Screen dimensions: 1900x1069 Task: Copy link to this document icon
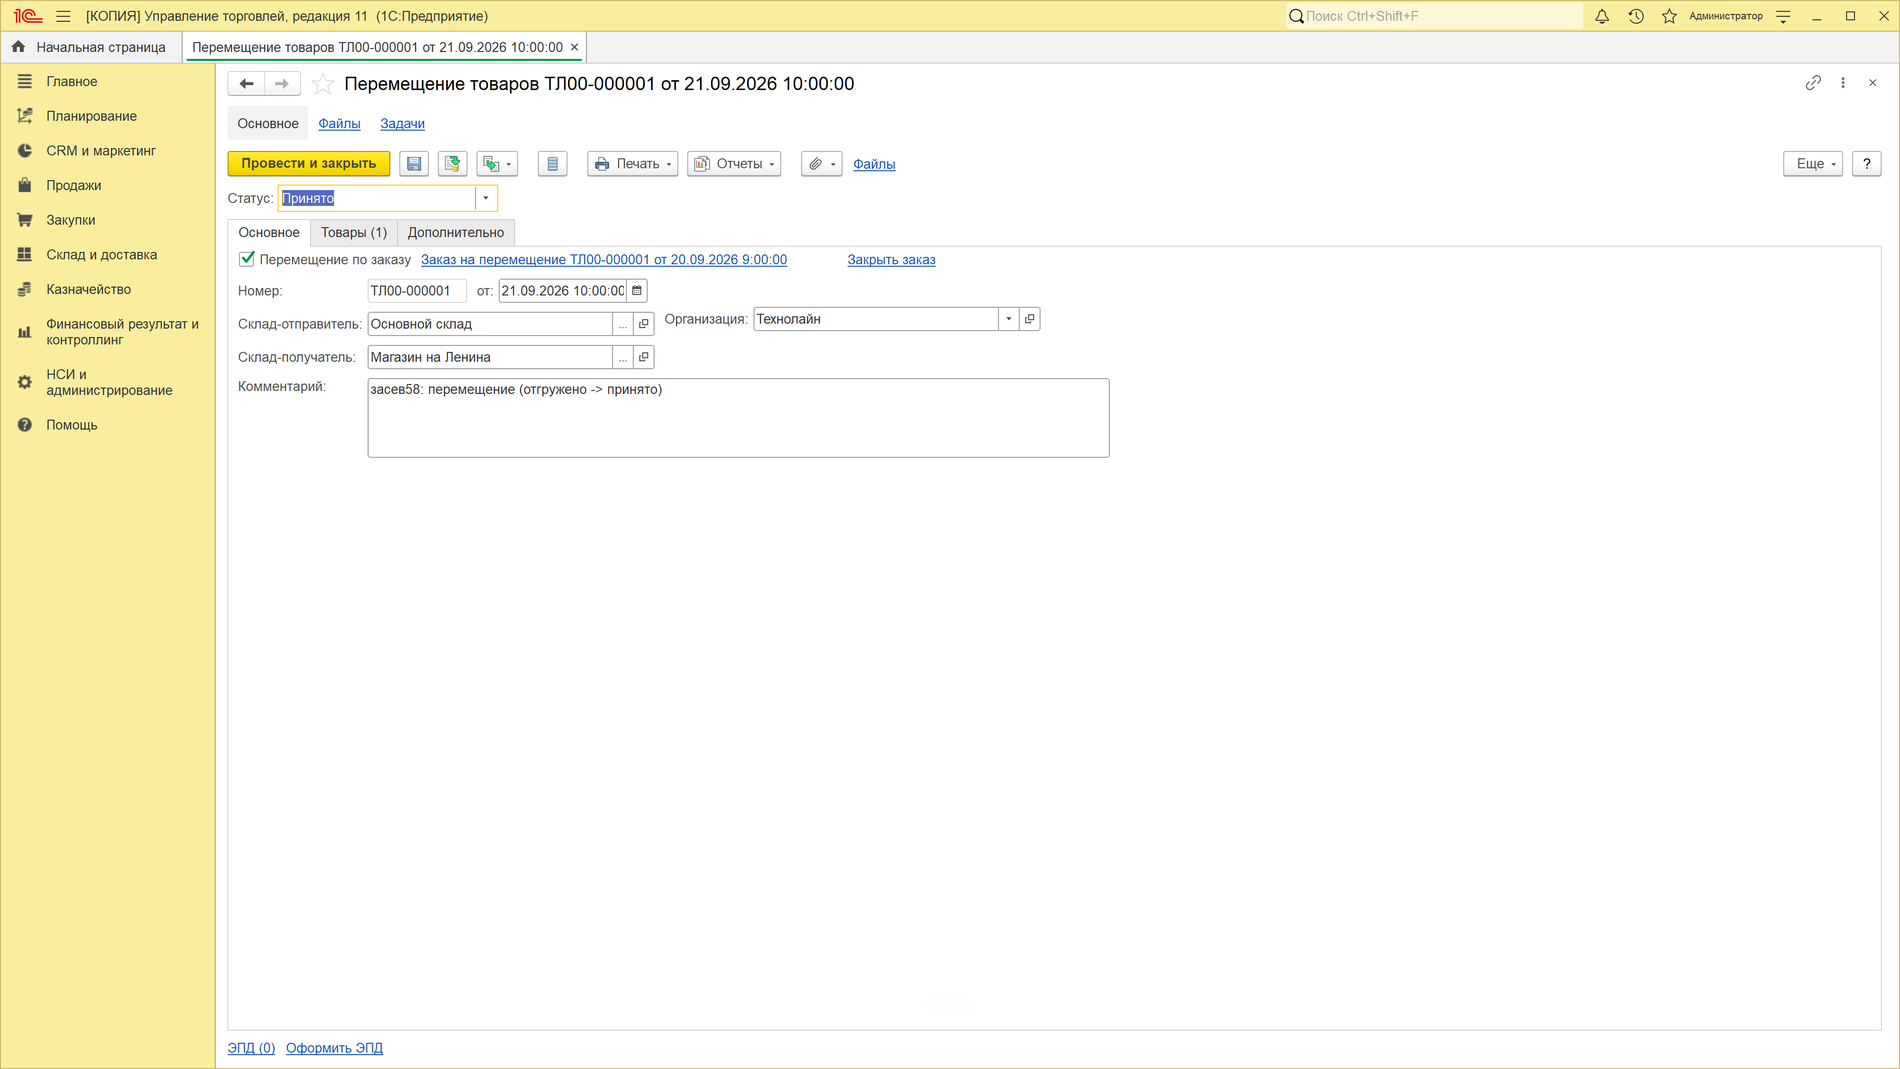[1813, 83]
